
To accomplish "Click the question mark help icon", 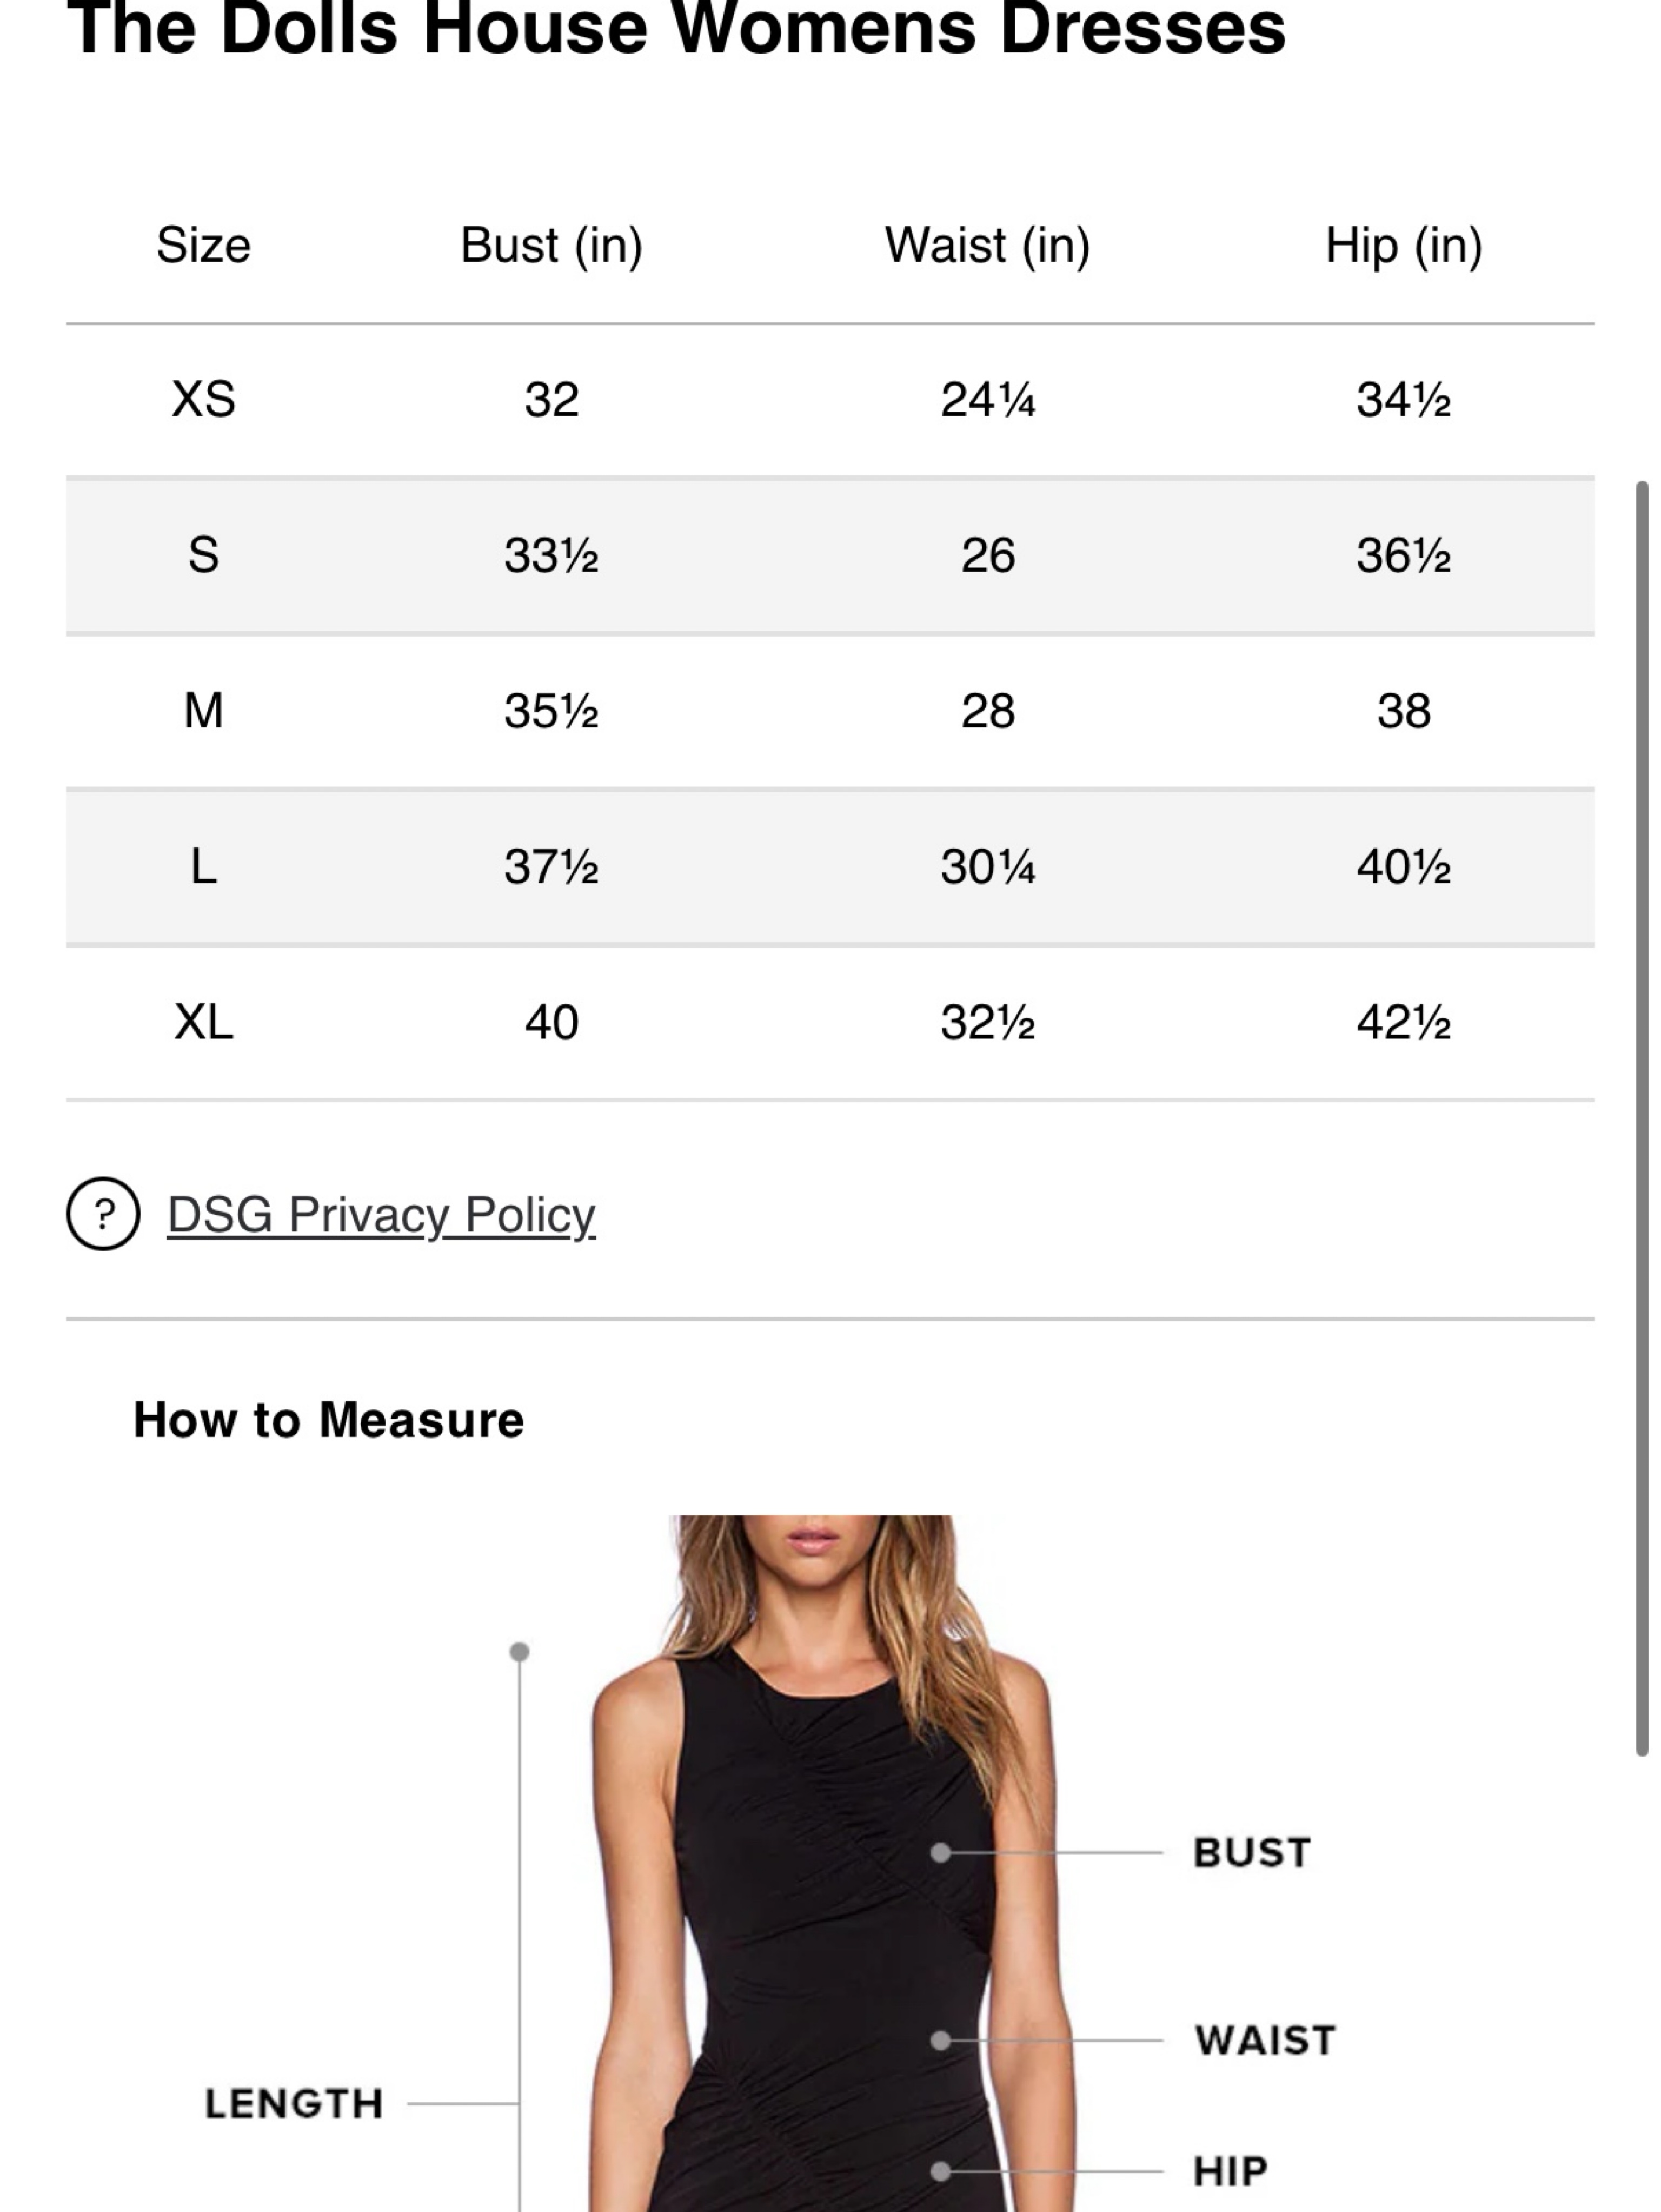I will pyautogui.click(x=103, y=1214).
